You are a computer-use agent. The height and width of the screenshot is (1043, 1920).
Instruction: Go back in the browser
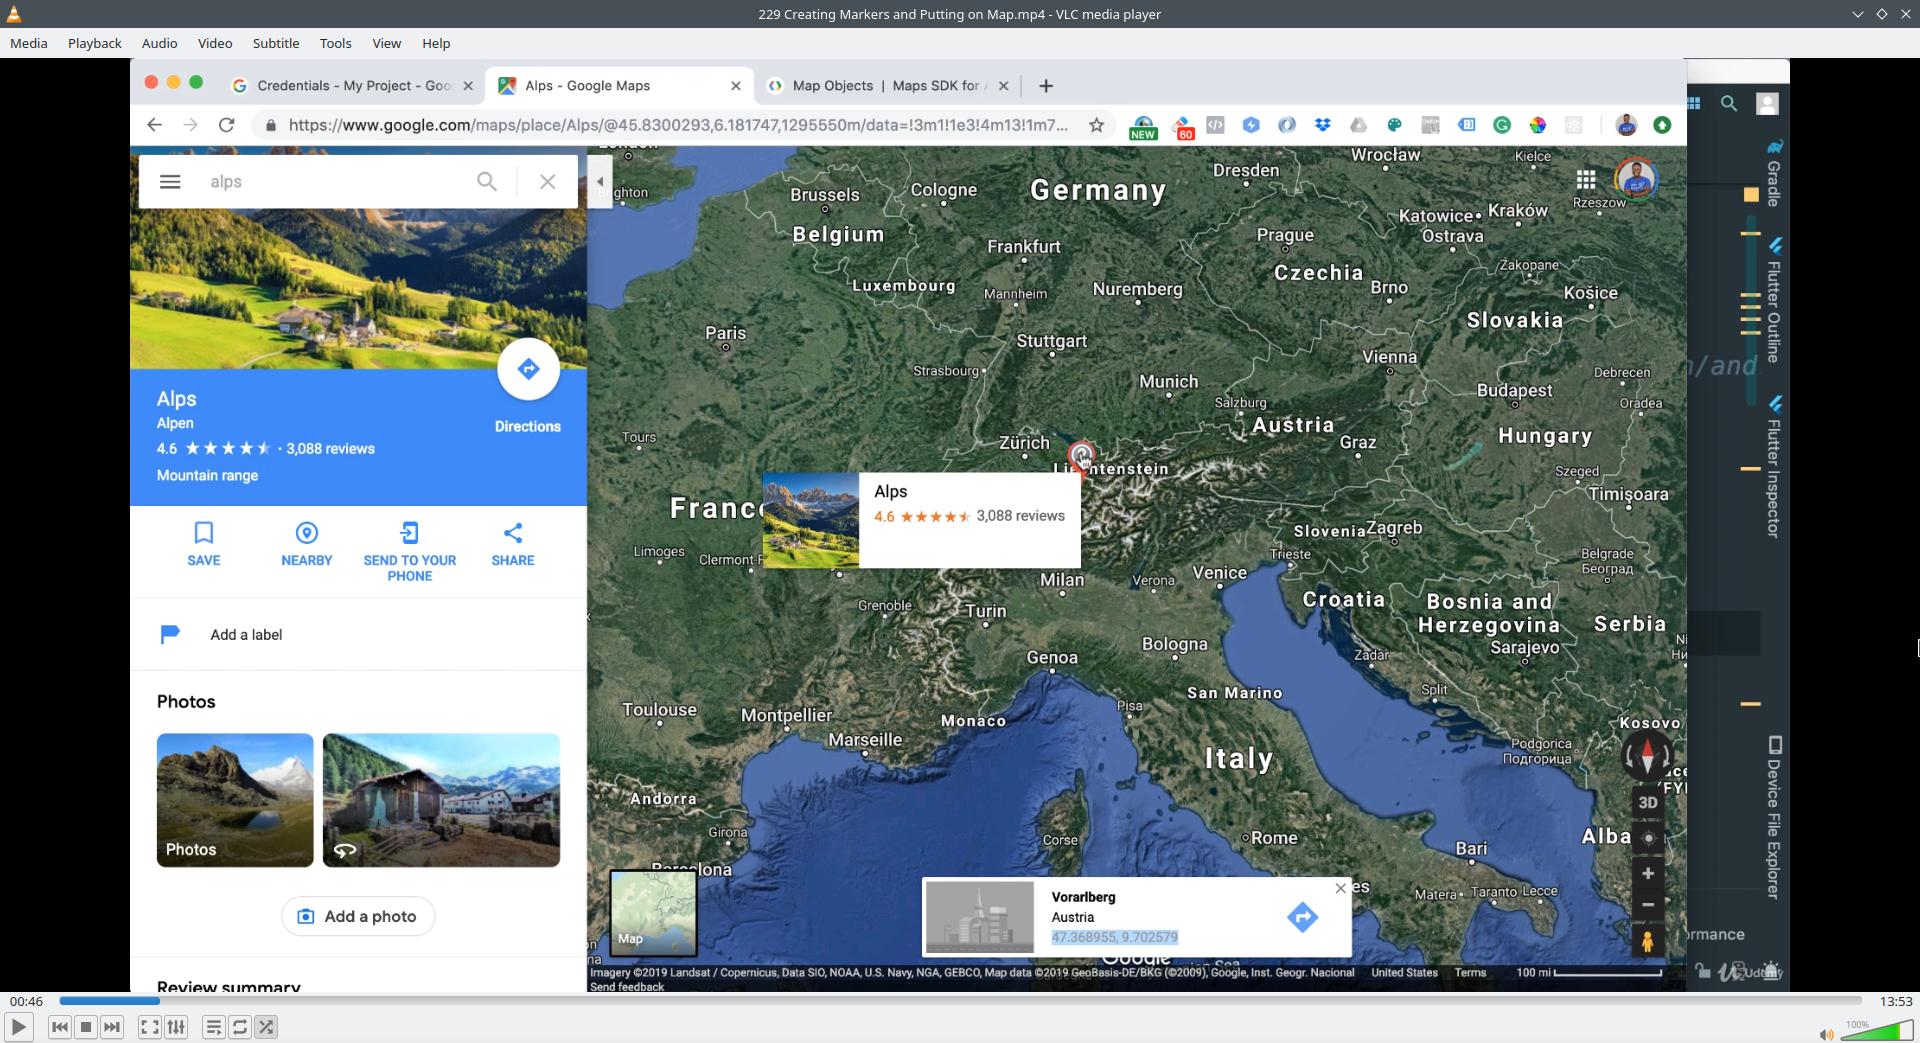[x=154, y=125]
